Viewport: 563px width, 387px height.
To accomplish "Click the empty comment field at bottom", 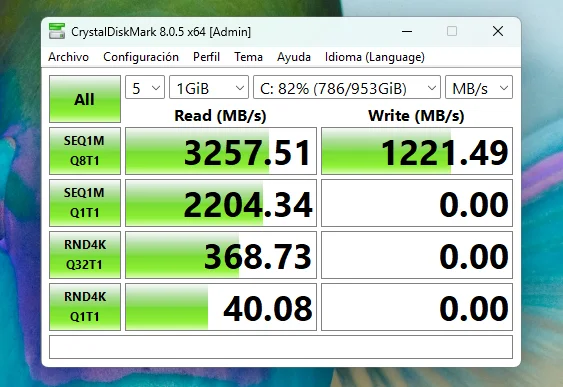I will (x=281, y=347).
